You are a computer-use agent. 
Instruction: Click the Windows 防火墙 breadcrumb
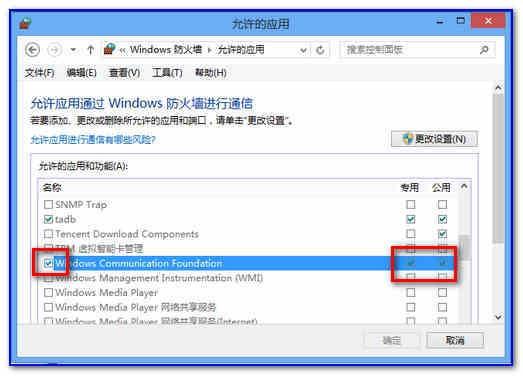coord(166,50)
